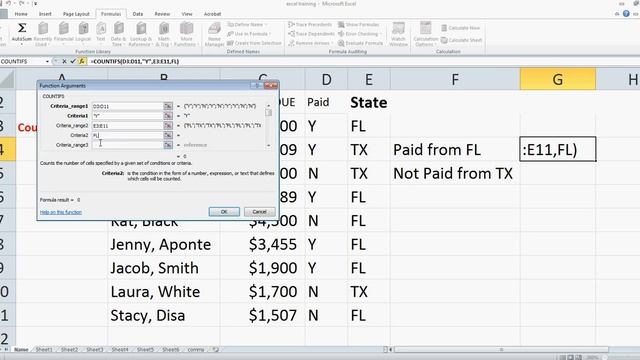Viewport: 640px width, 360px height.
Task: Click Show Formulas
Action: pos(359,24)
